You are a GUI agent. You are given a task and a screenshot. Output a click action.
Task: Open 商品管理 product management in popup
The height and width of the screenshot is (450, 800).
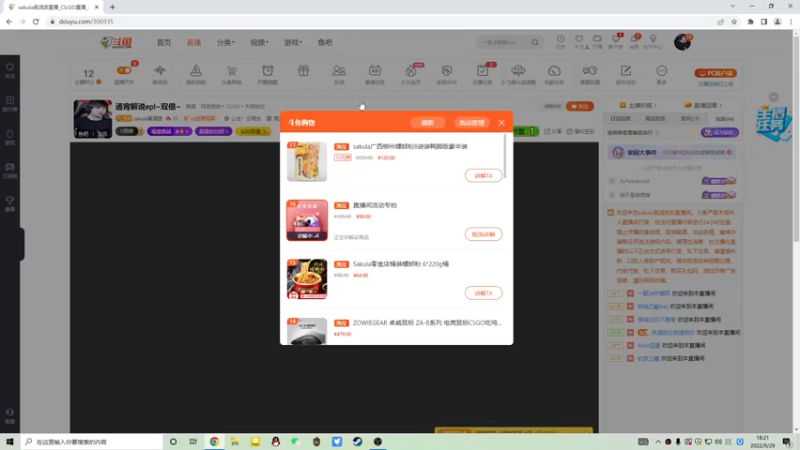pos(471,122)
